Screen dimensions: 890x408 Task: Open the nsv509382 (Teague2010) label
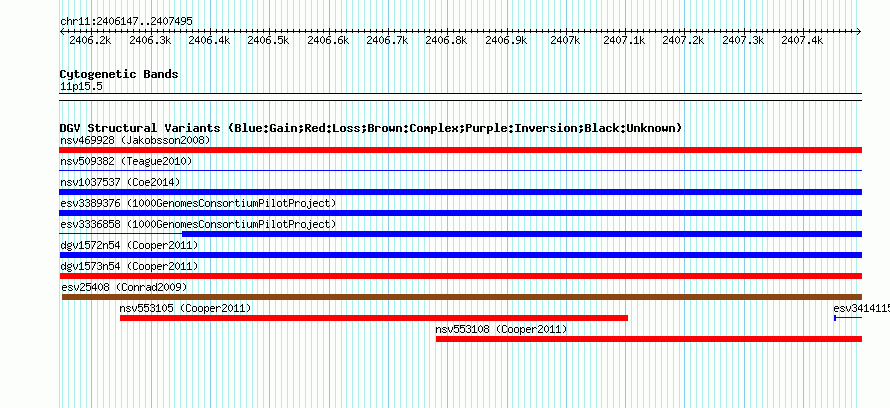[126, 161]
